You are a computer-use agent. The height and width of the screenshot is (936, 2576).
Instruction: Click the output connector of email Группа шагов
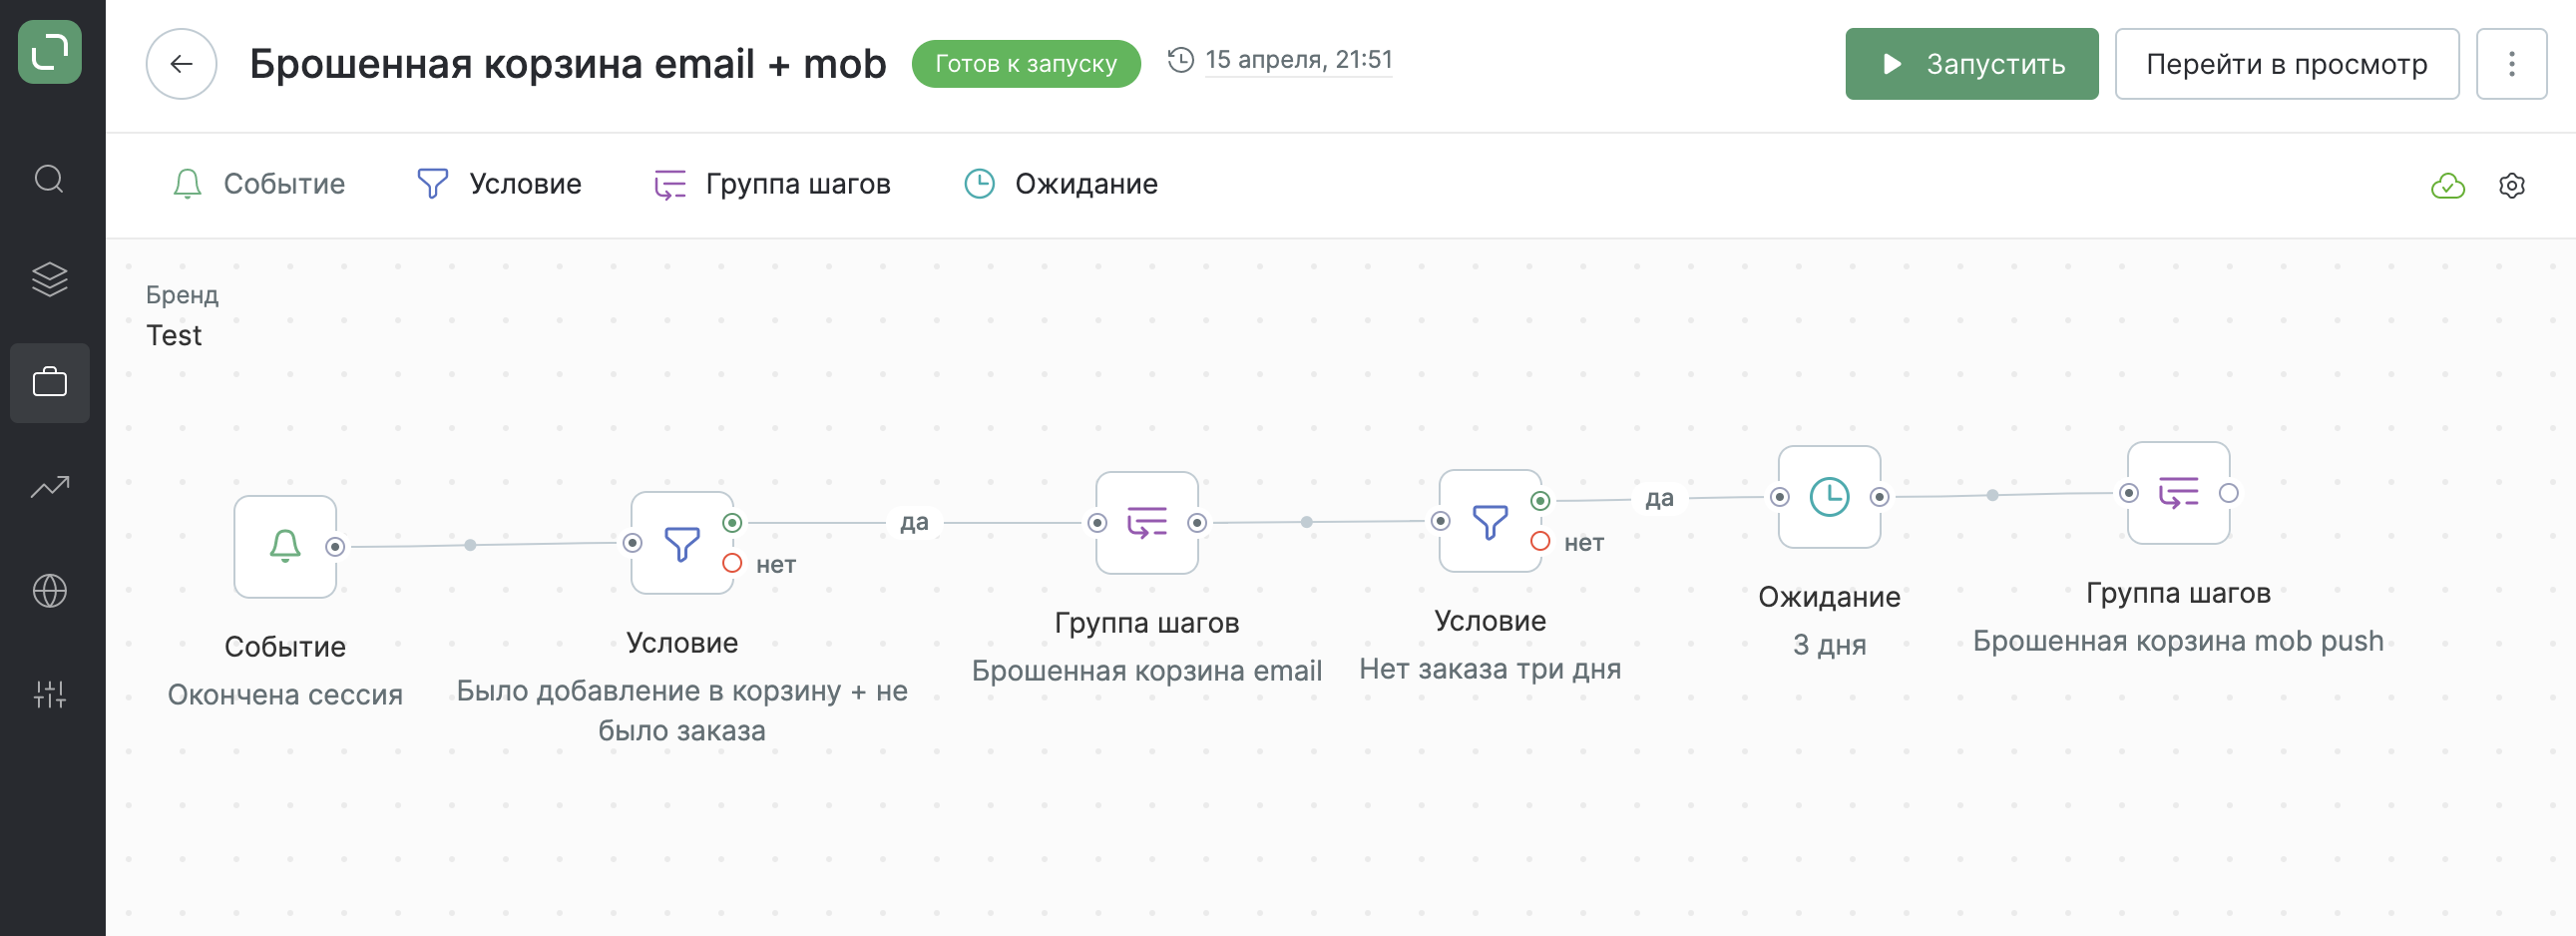[1197, 523]
